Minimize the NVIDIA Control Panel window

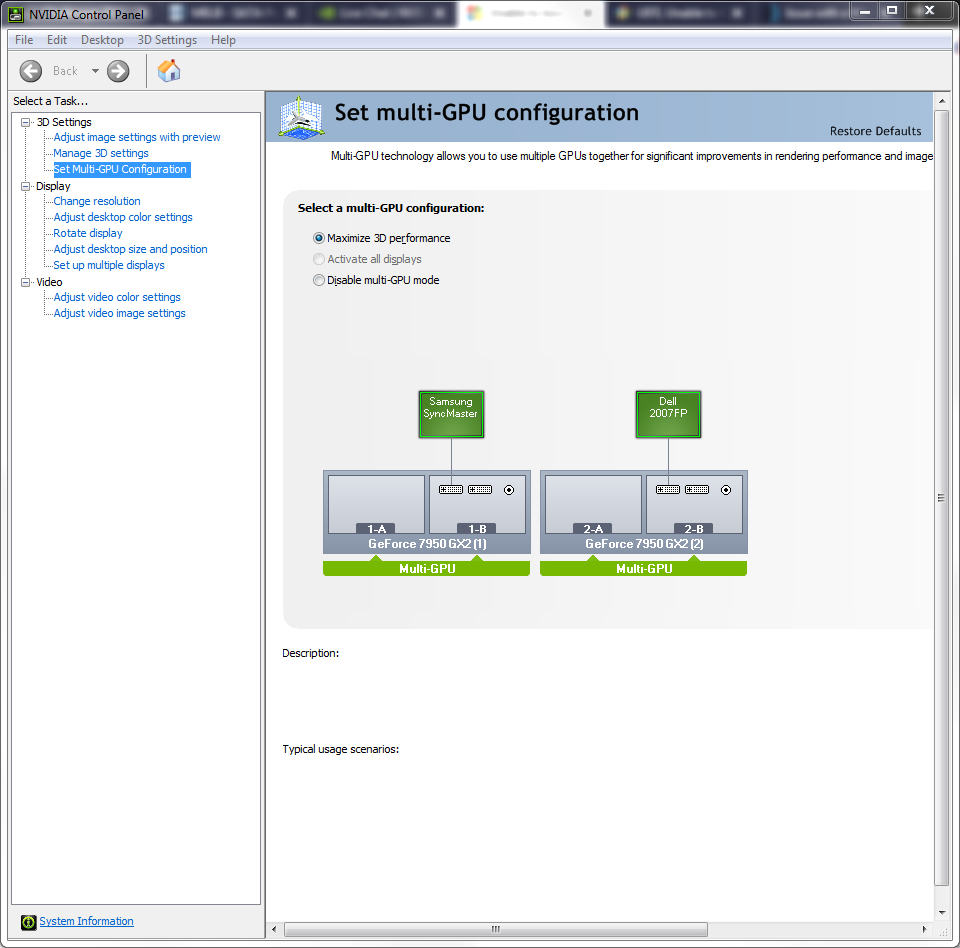(x=864, y=10)
